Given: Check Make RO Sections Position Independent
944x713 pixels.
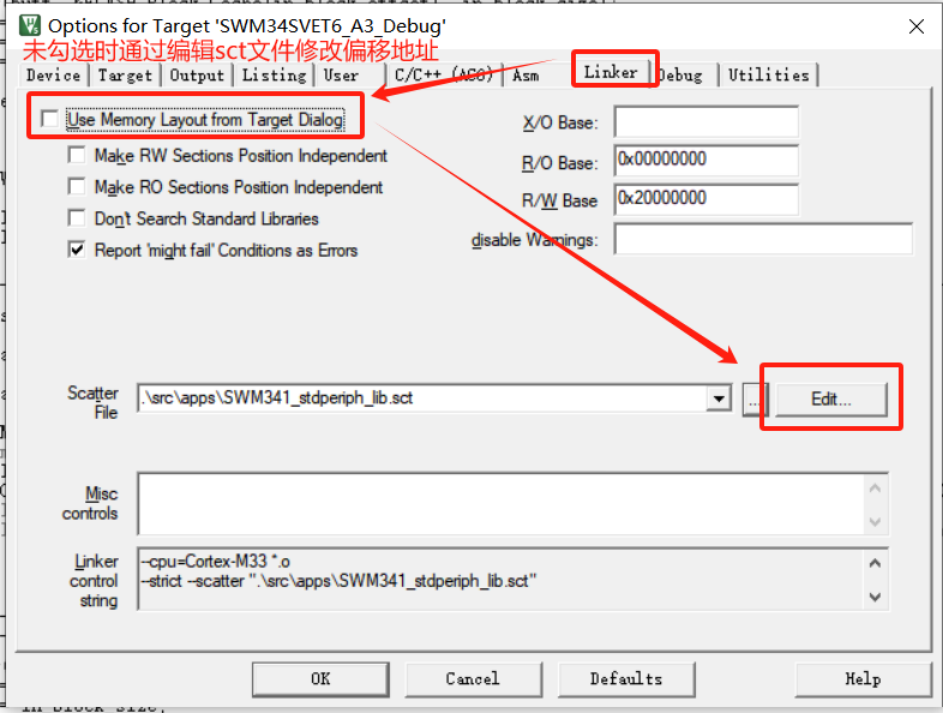Looking at the screenshot, I should point(76,187).
